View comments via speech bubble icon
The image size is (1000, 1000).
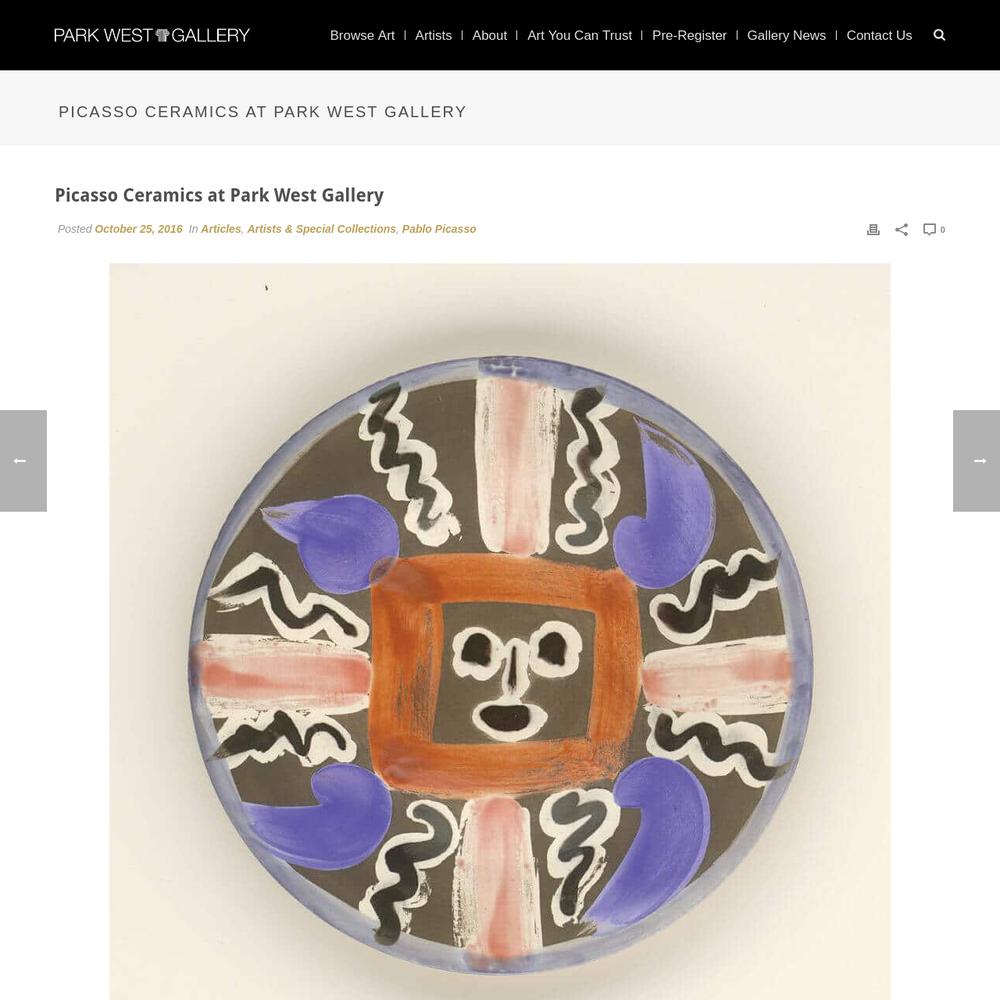coord(933,230)
